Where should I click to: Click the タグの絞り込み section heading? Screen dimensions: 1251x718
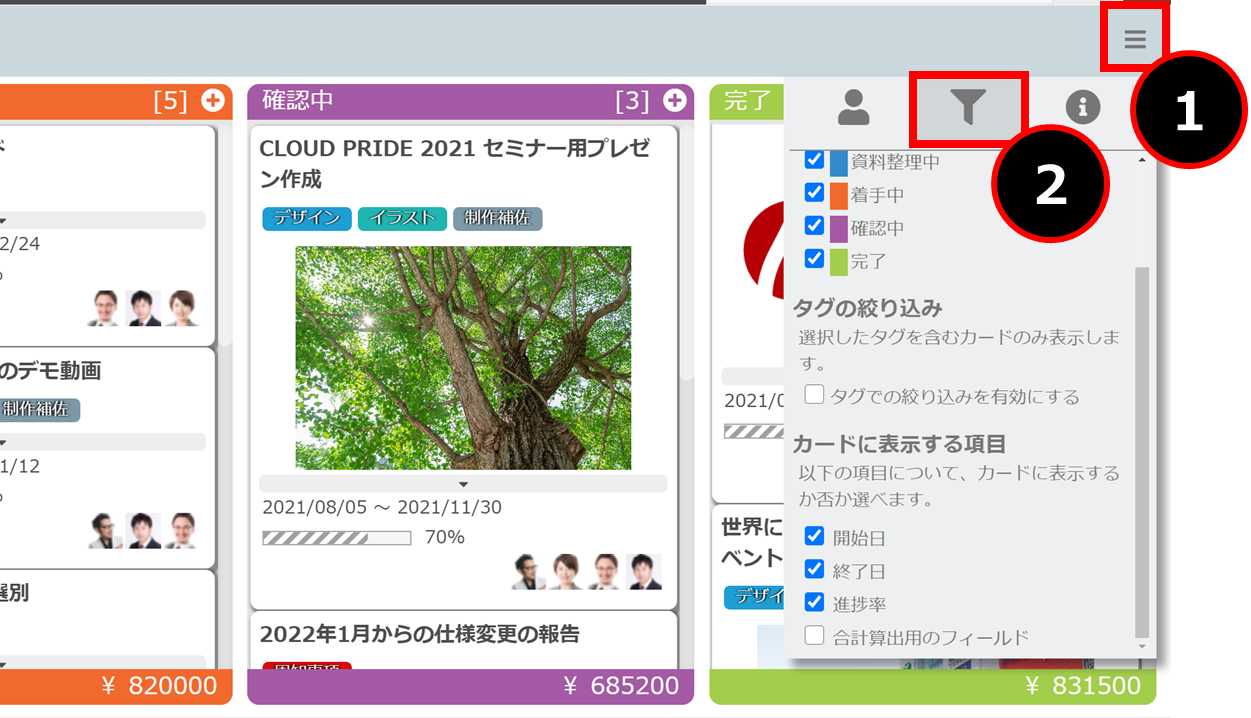click(868, 307)
